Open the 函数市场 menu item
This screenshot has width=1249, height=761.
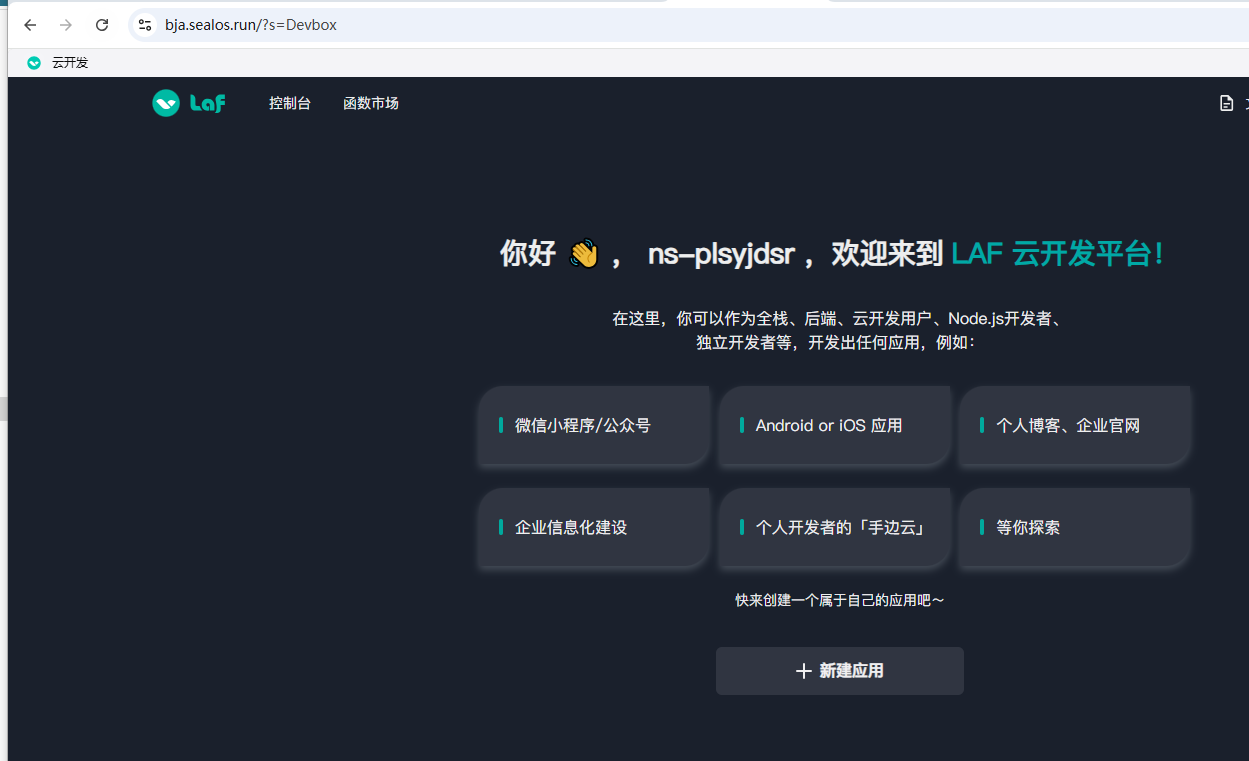coord(371,103)
